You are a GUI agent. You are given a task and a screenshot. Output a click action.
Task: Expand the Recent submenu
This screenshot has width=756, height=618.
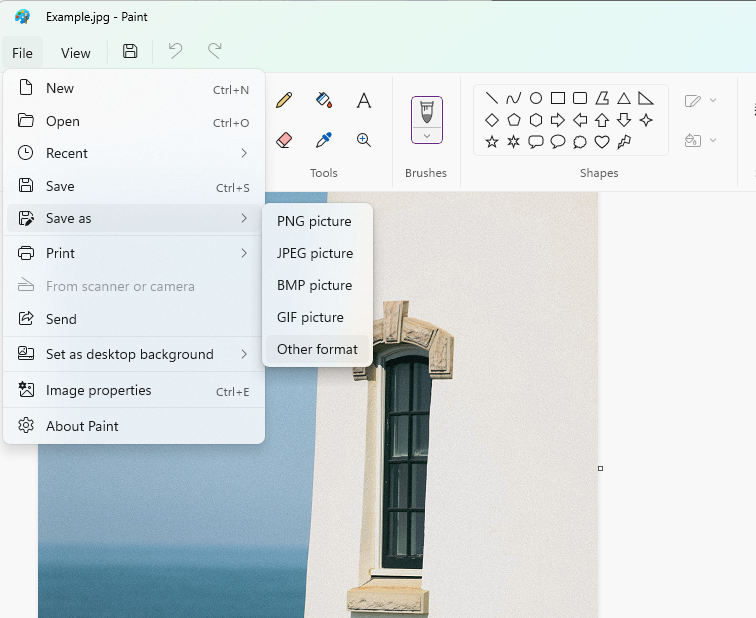click(134, 153)
